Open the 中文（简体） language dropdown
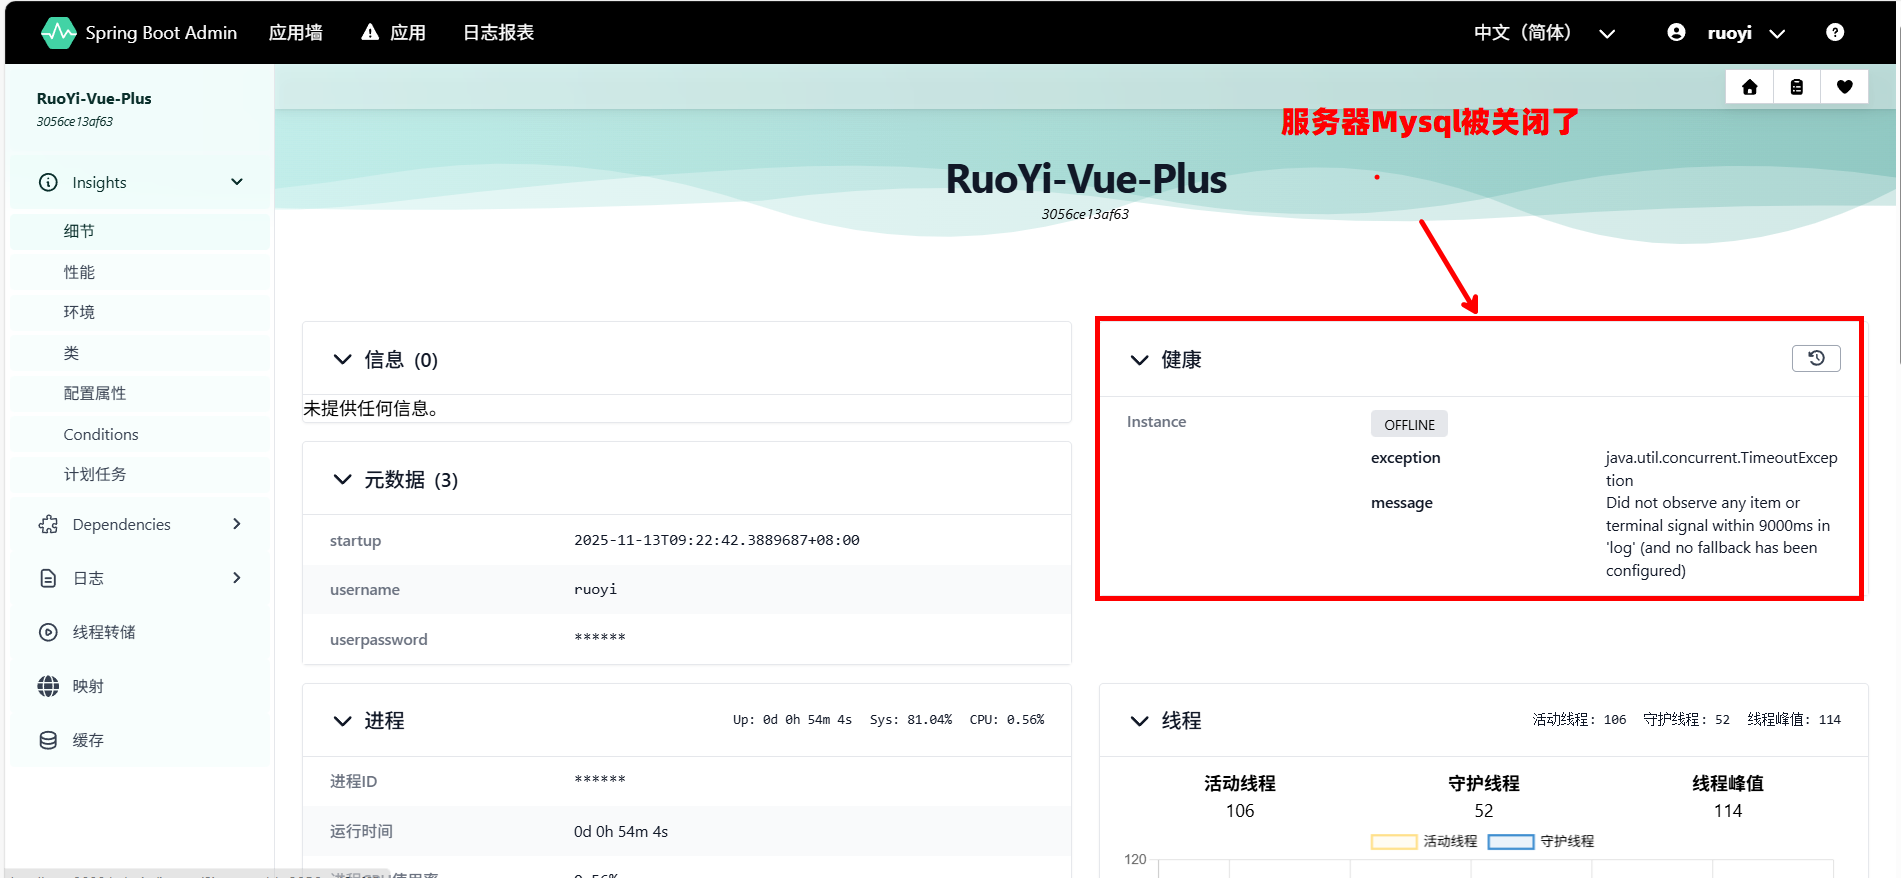The image size is (1901, 878). (1543, 33)
